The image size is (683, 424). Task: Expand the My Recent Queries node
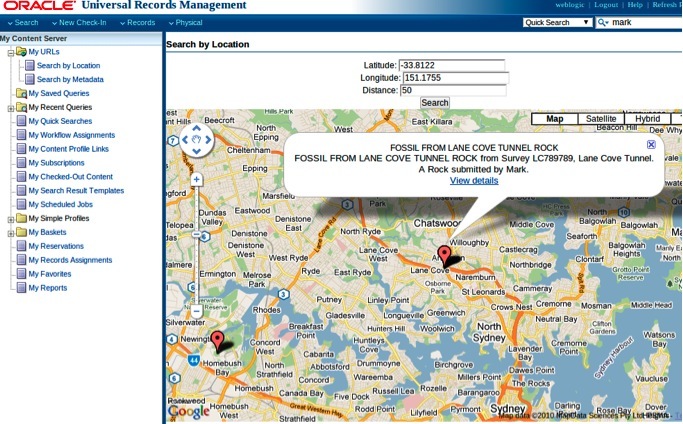(10, 107)
